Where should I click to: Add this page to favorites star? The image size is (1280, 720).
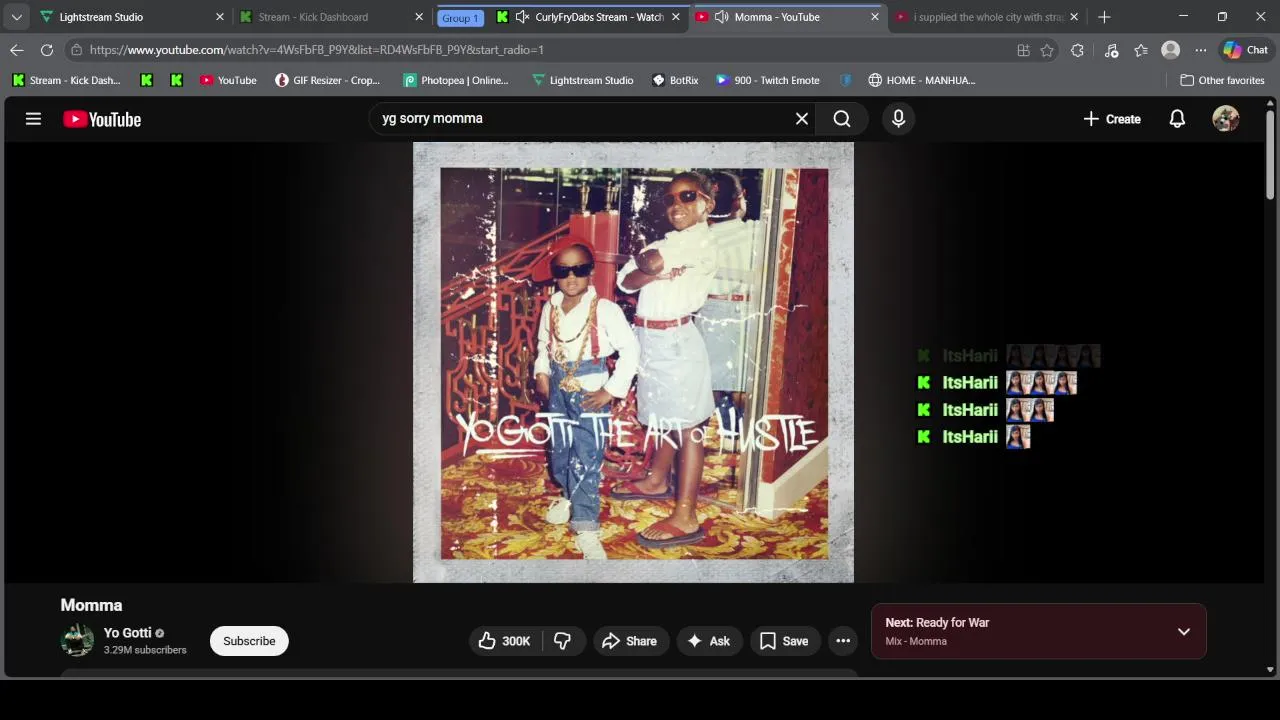click(1047, 50)
